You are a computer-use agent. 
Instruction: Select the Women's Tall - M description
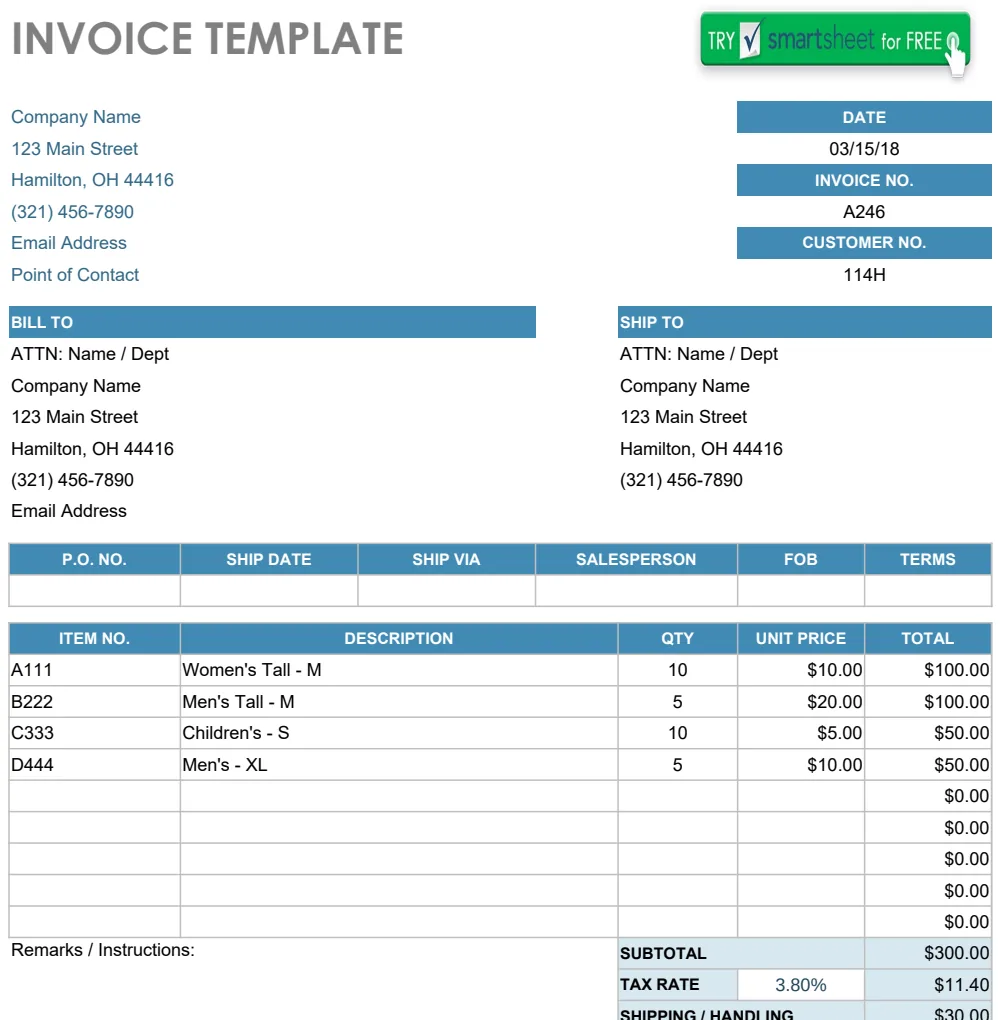252,670
